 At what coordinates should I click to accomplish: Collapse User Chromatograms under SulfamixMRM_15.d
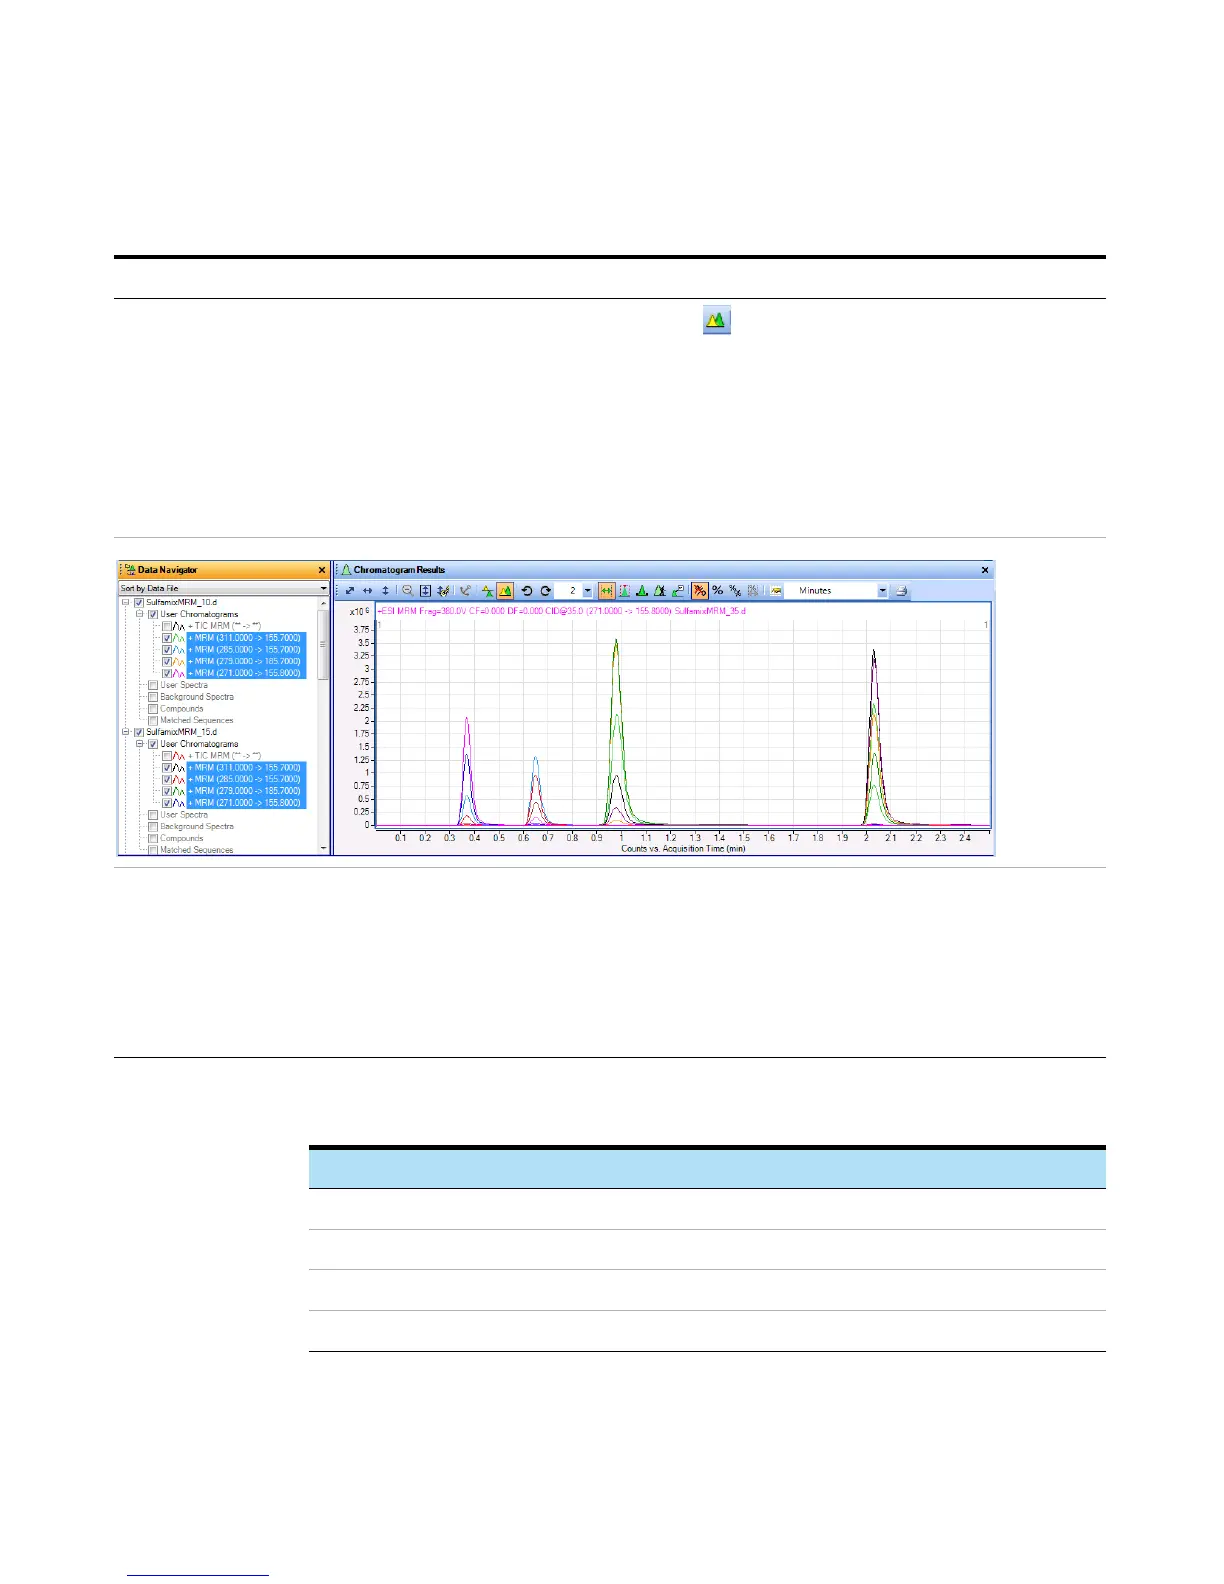pyautogui.click(x=140, y=744)
